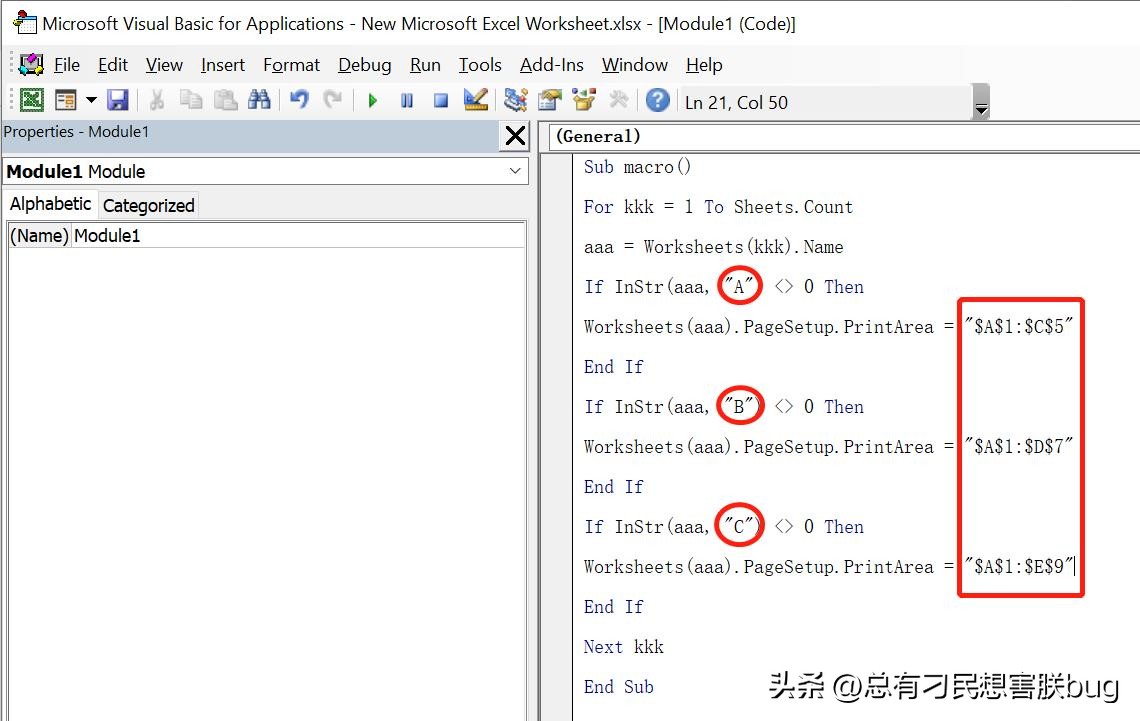Click the If InStr line containing "B"
Image resolution: width=1140 pixels, height=721 pixels.
pos(723,407)
